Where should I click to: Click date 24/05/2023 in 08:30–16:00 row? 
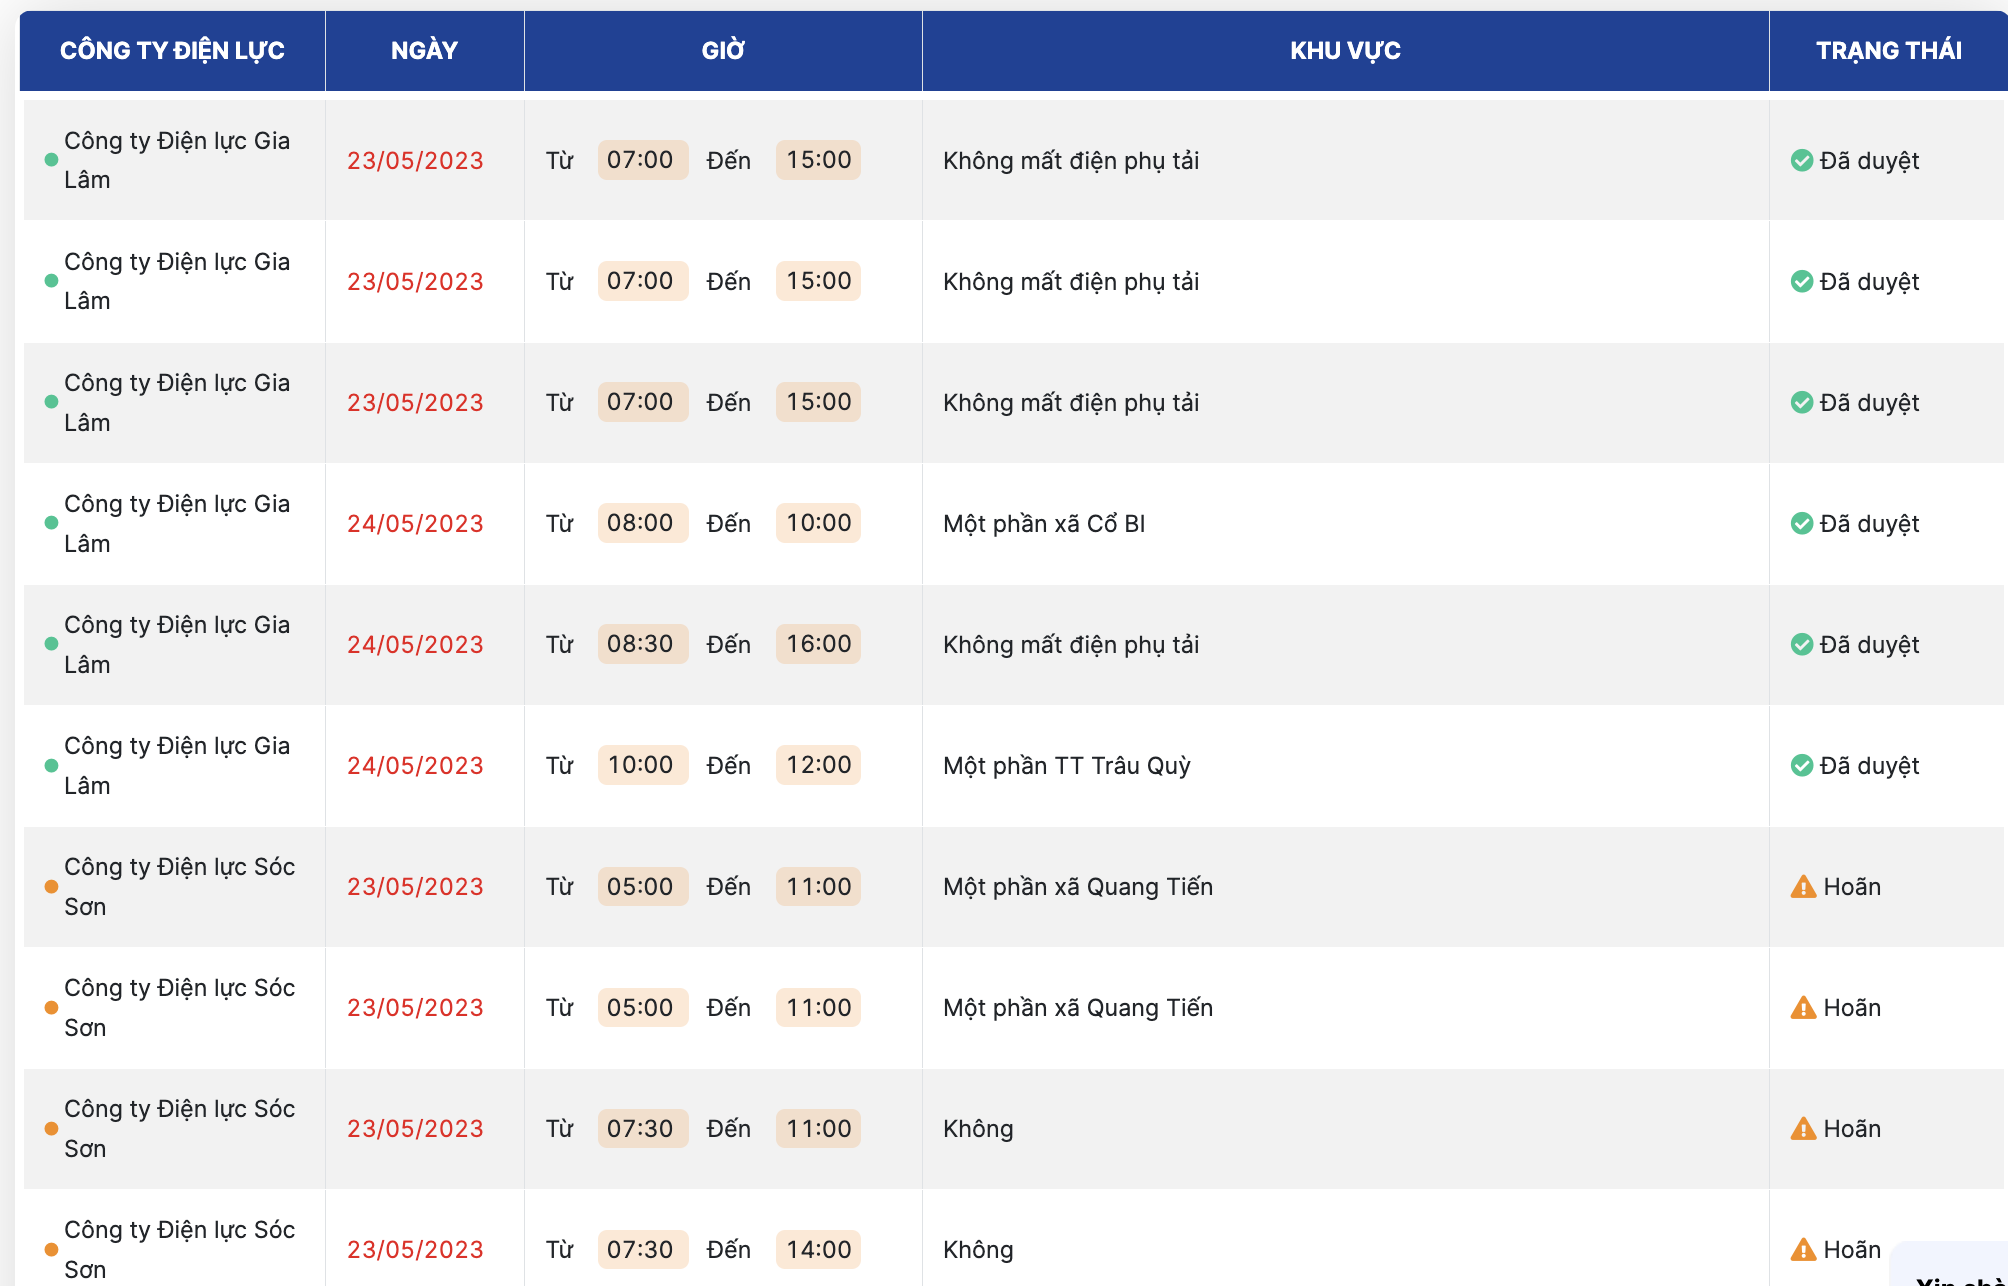pos(415,645)
